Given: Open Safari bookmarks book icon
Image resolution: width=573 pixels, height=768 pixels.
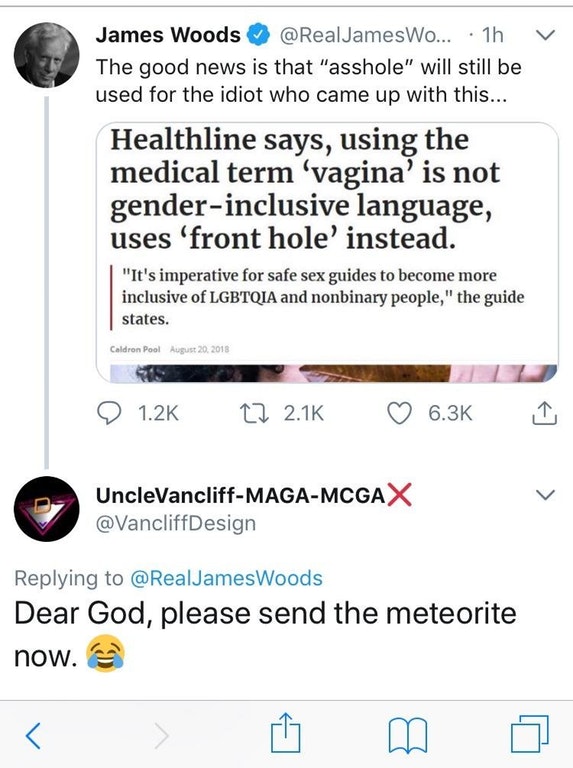Looking at the screenshot, I should pyautogui.click(x=408, y=735).
